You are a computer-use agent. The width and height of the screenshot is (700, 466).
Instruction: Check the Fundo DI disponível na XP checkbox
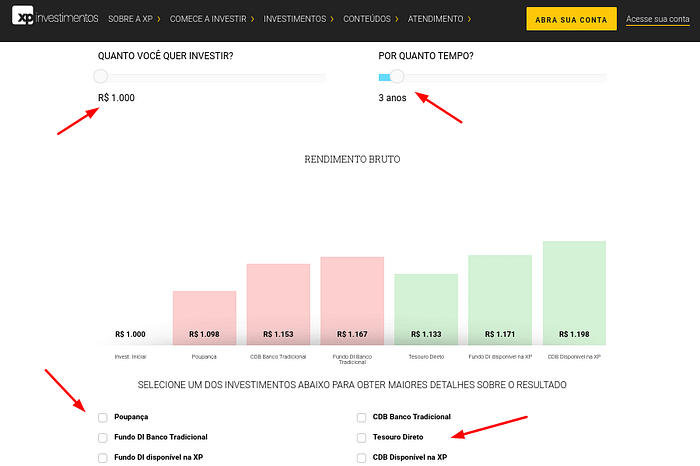tap(103, 458)
